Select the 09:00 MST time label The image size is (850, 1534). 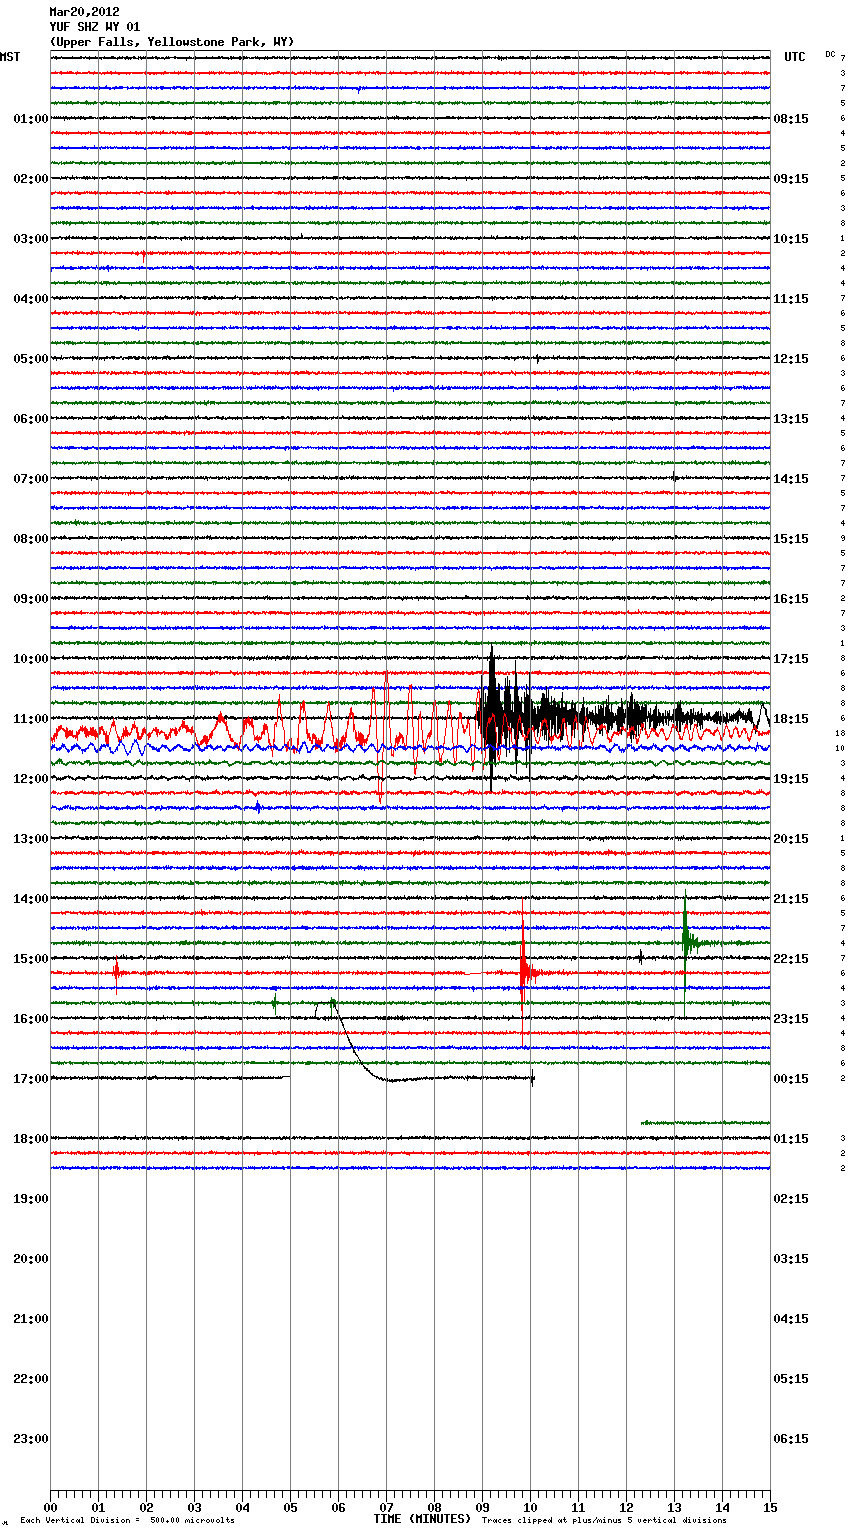(31, 599)
